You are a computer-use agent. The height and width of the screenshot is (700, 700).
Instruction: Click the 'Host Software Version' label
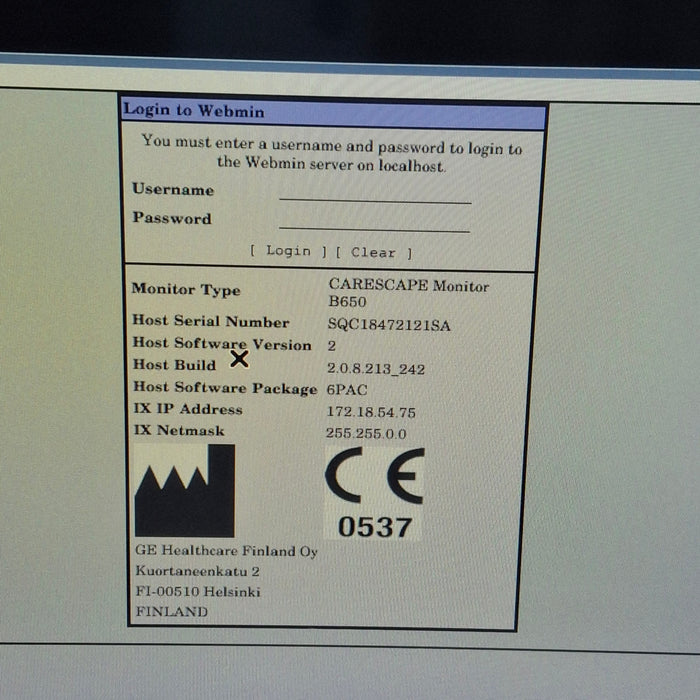pos(222,343)
